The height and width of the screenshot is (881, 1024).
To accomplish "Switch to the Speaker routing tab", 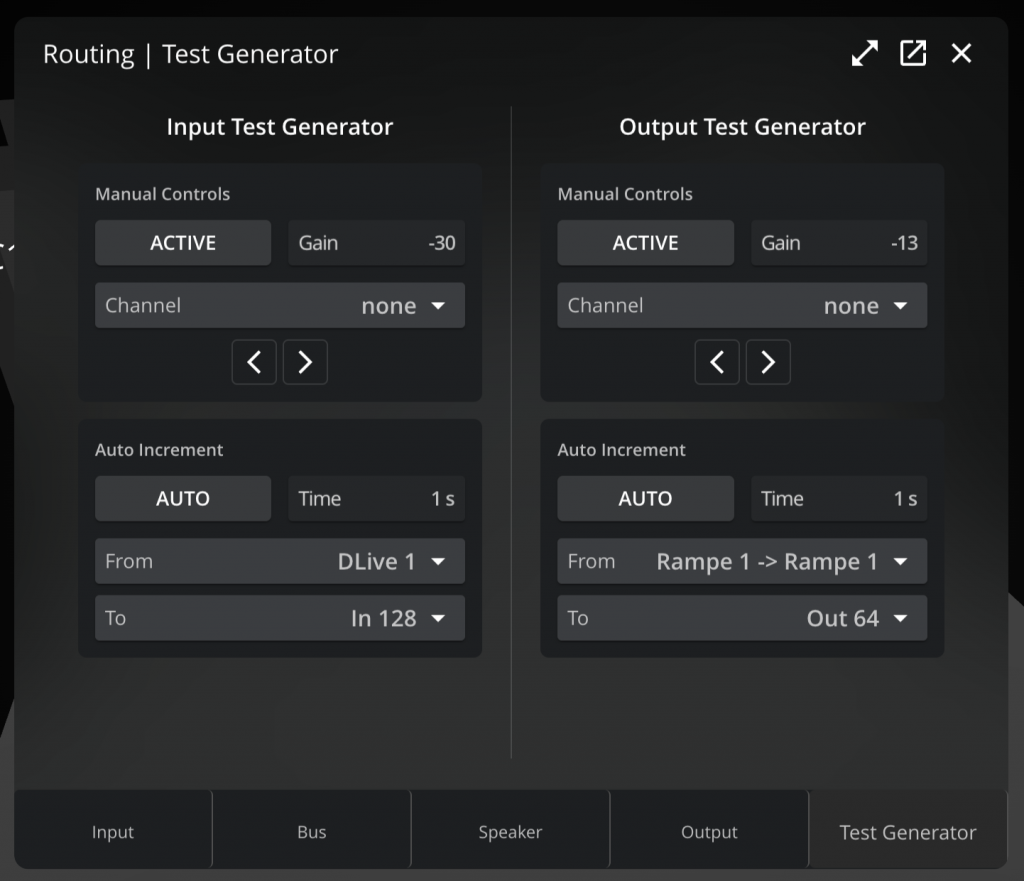I will click(x=510, y=830).
